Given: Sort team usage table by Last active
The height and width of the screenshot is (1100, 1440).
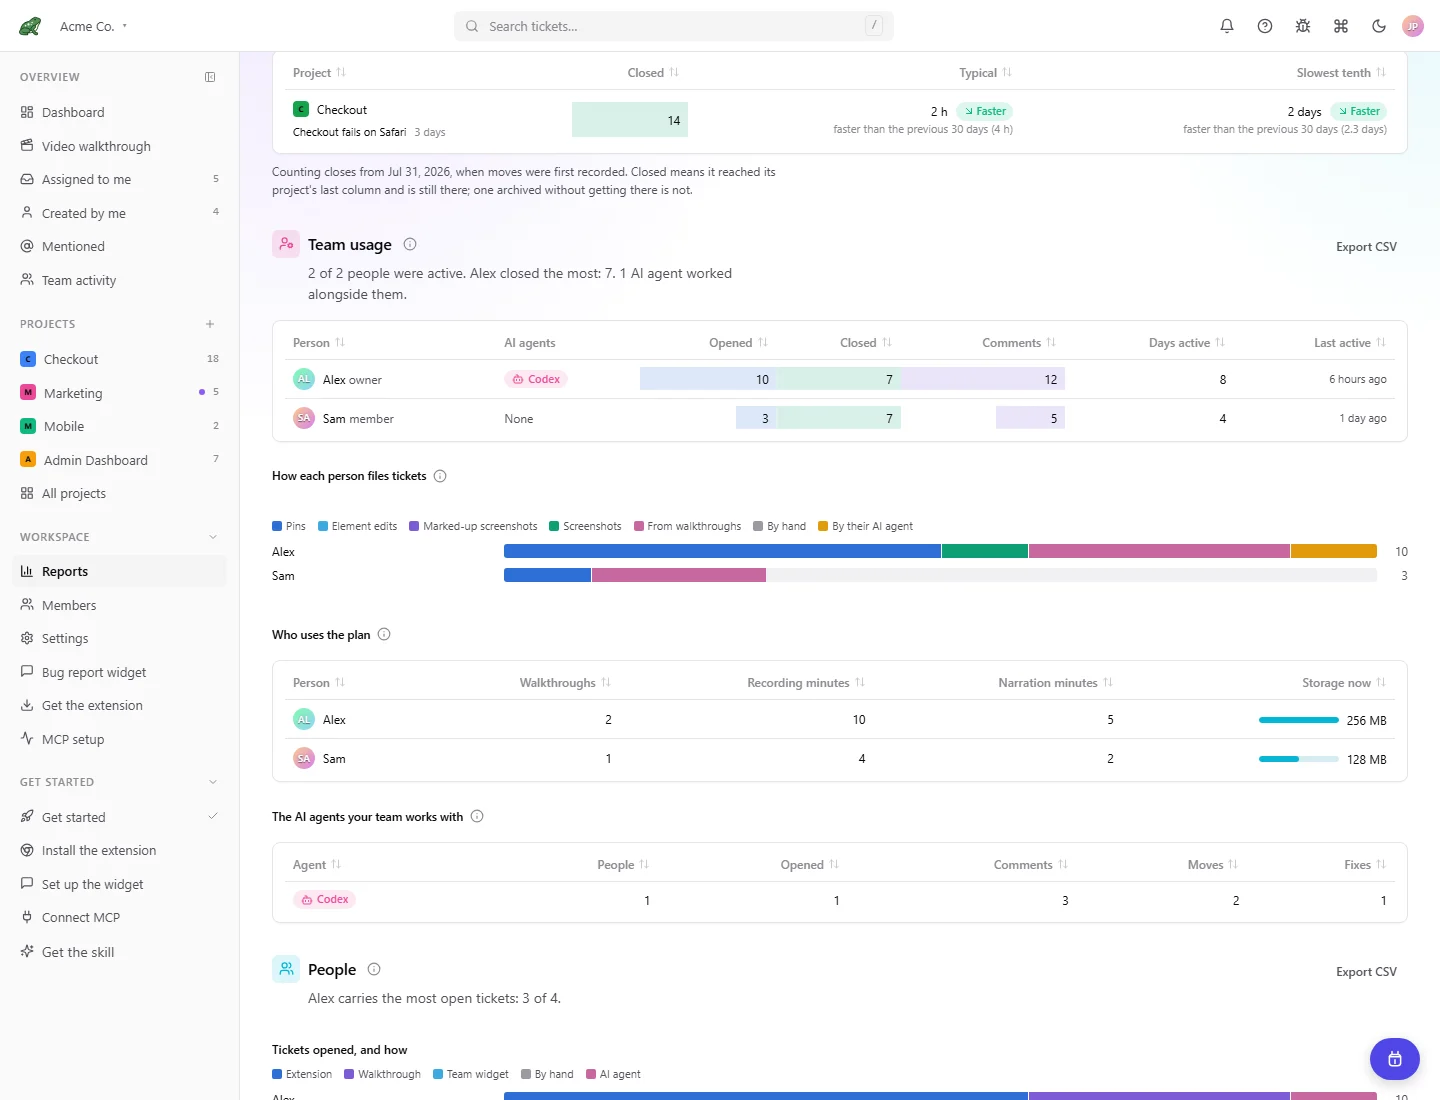Looking at the screenshot, I should (x=1350, y=342).
